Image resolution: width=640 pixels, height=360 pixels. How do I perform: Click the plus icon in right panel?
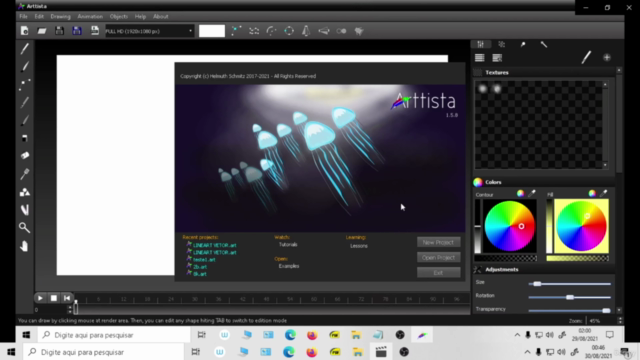coord(607,58)
